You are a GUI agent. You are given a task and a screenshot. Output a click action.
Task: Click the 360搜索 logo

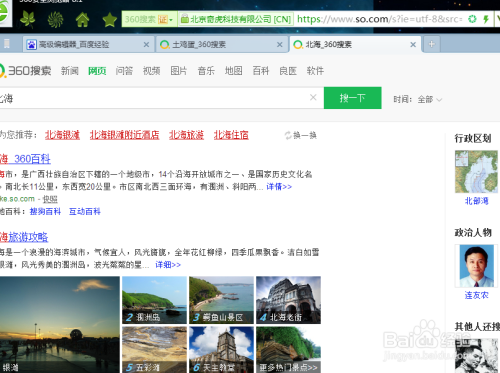tap(25, 71)
